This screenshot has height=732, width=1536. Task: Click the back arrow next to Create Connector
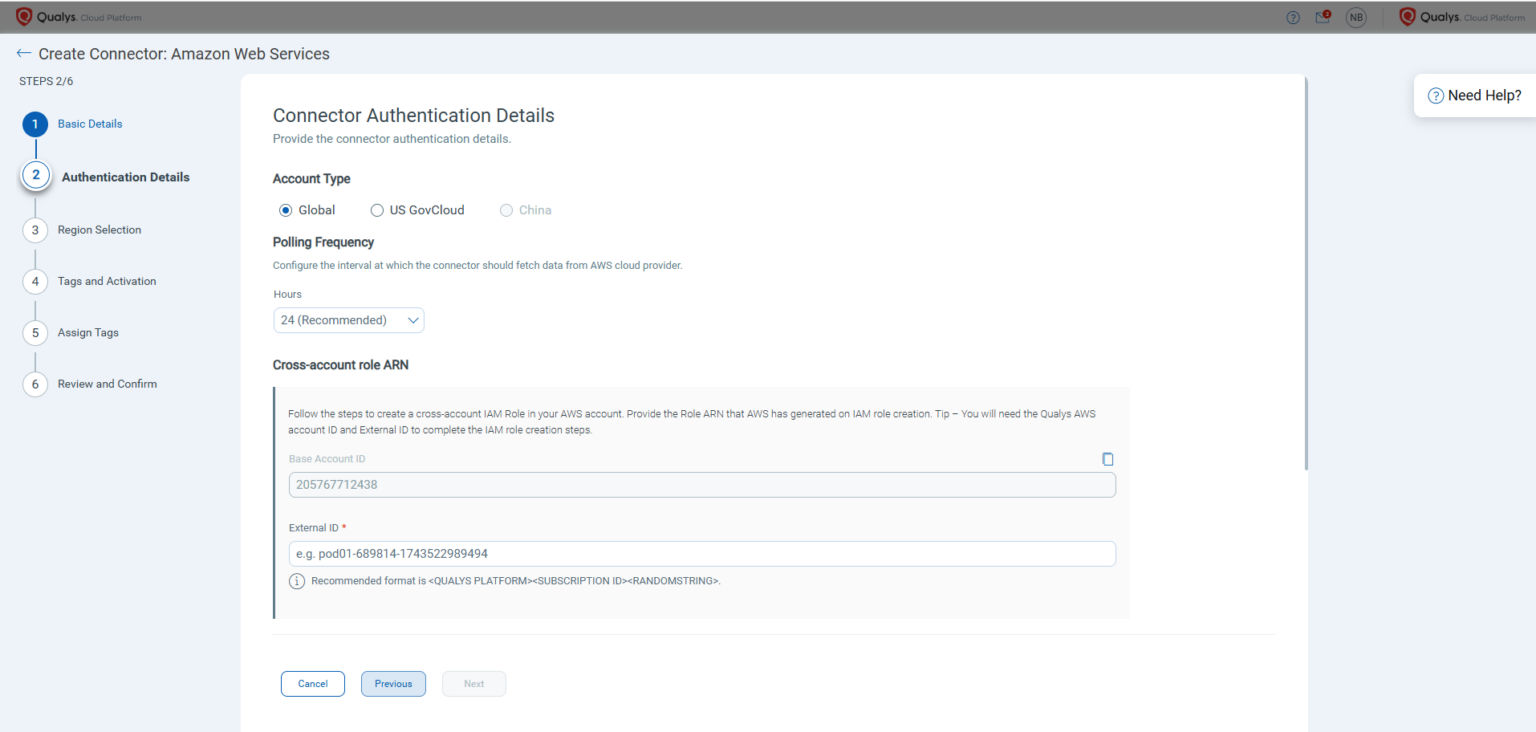click(22, 53)
